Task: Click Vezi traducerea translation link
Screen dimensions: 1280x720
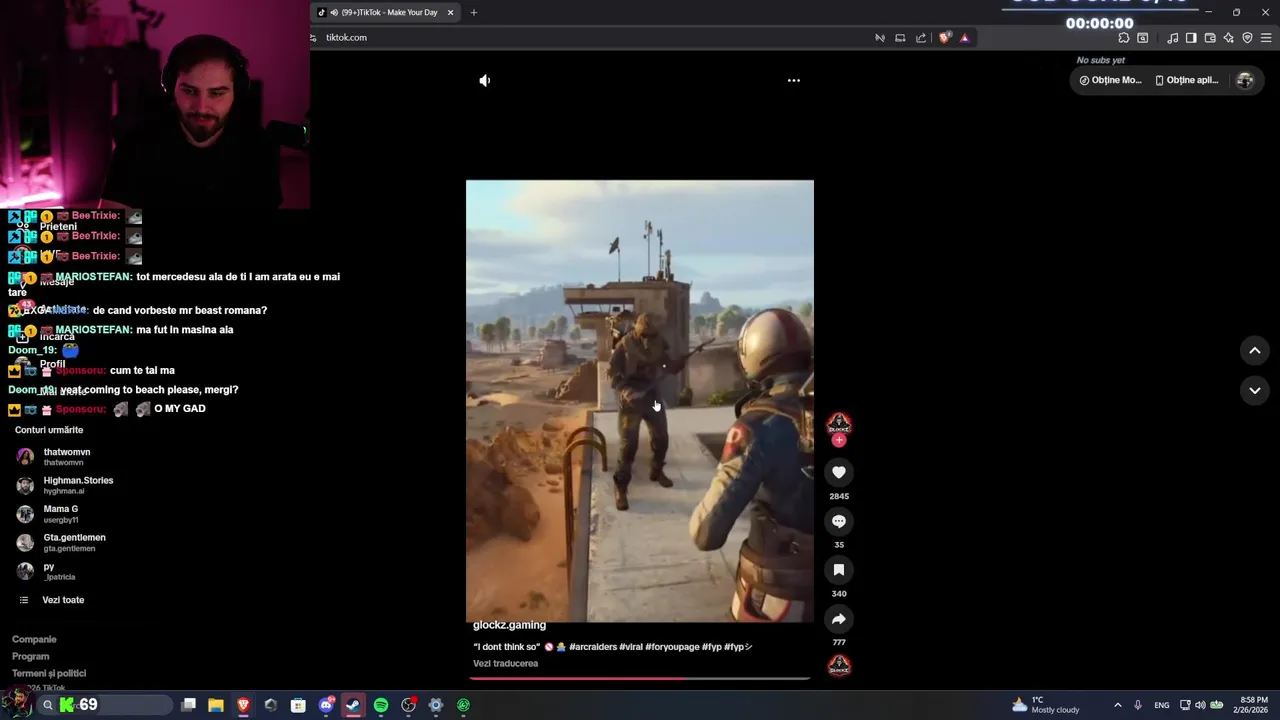Action: tap(505, 663)
